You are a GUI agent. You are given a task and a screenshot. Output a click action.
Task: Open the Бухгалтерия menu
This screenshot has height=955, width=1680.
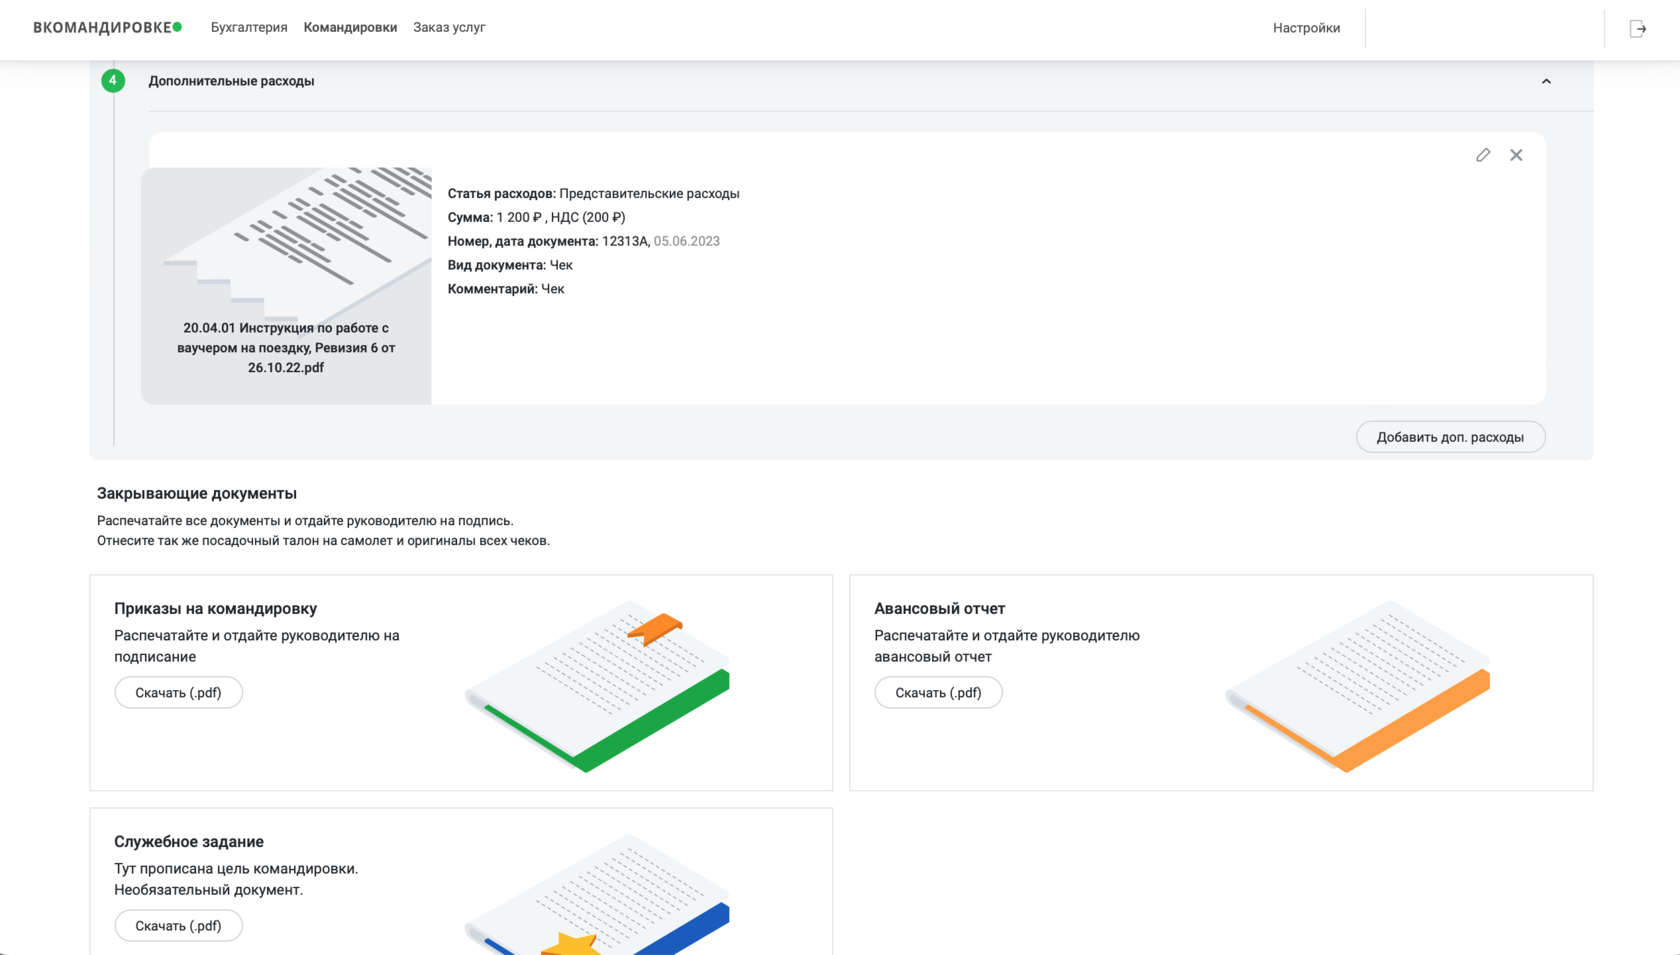coord(249,27)
